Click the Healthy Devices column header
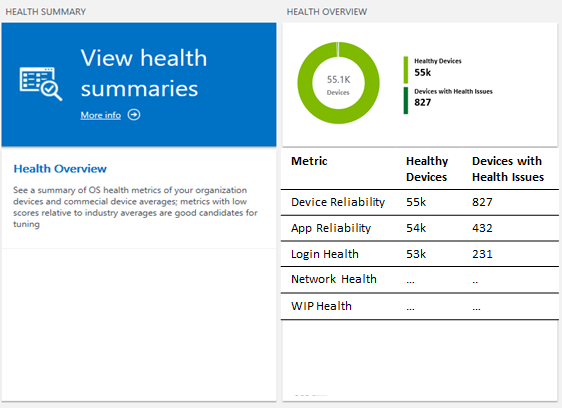562x408 pixels. [x=427, y=169]
